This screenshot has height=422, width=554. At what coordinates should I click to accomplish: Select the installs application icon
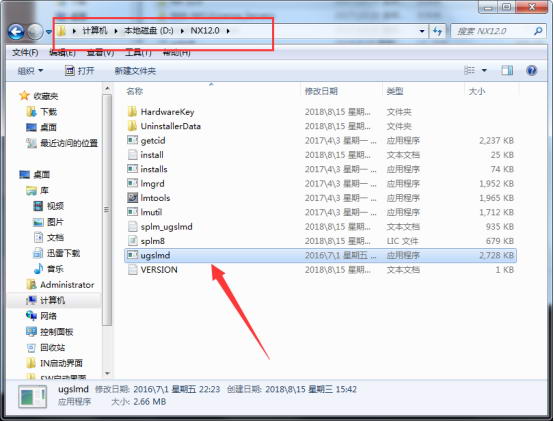point(132,169)
